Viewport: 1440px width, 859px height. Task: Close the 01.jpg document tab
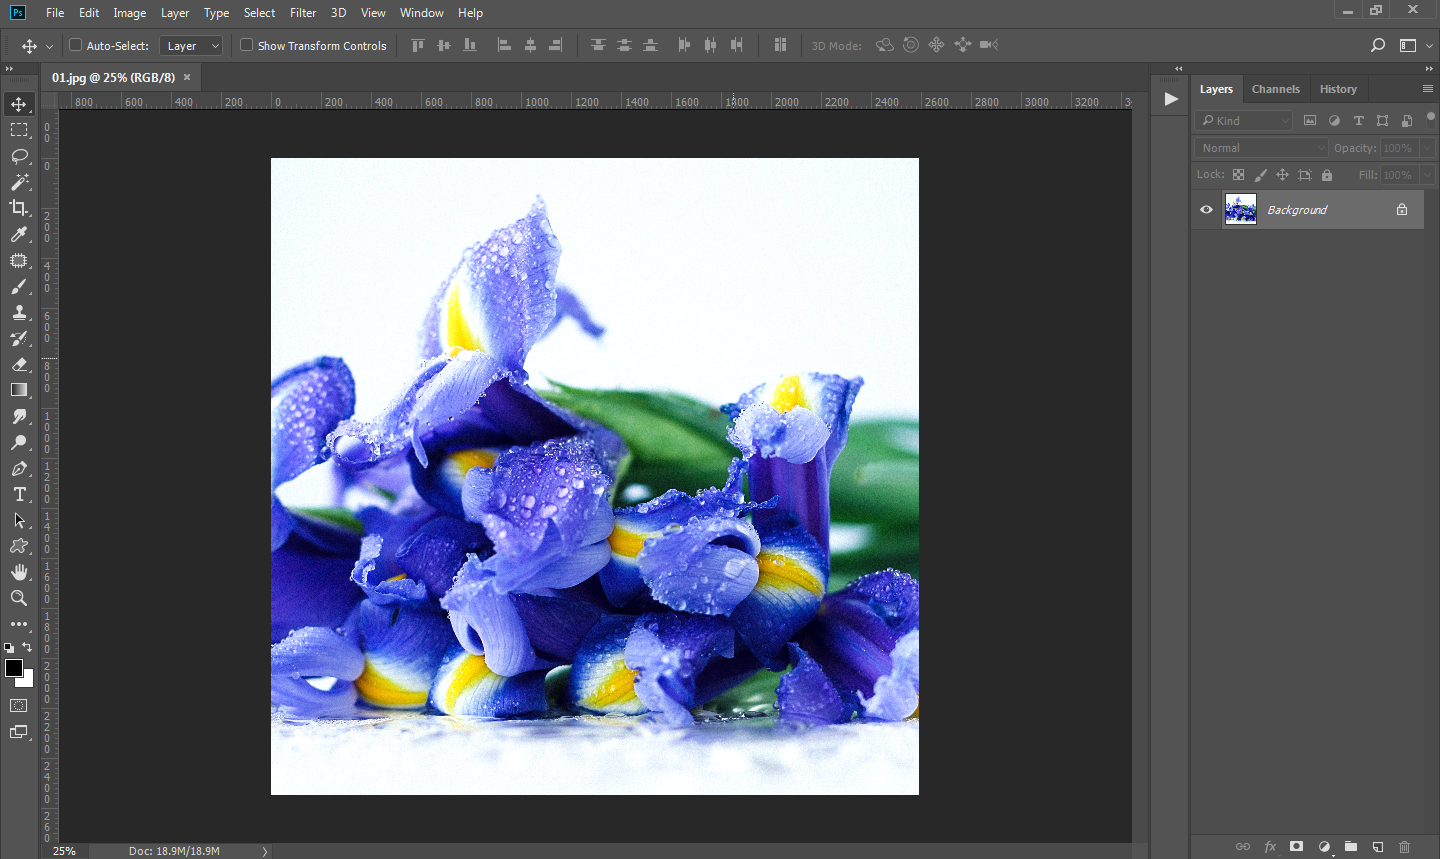[x=187, y=77]
